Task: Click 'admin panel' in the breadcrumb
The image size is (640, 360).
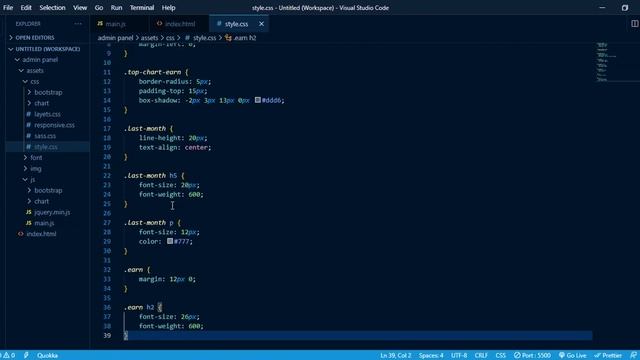Action: (115, 38)
